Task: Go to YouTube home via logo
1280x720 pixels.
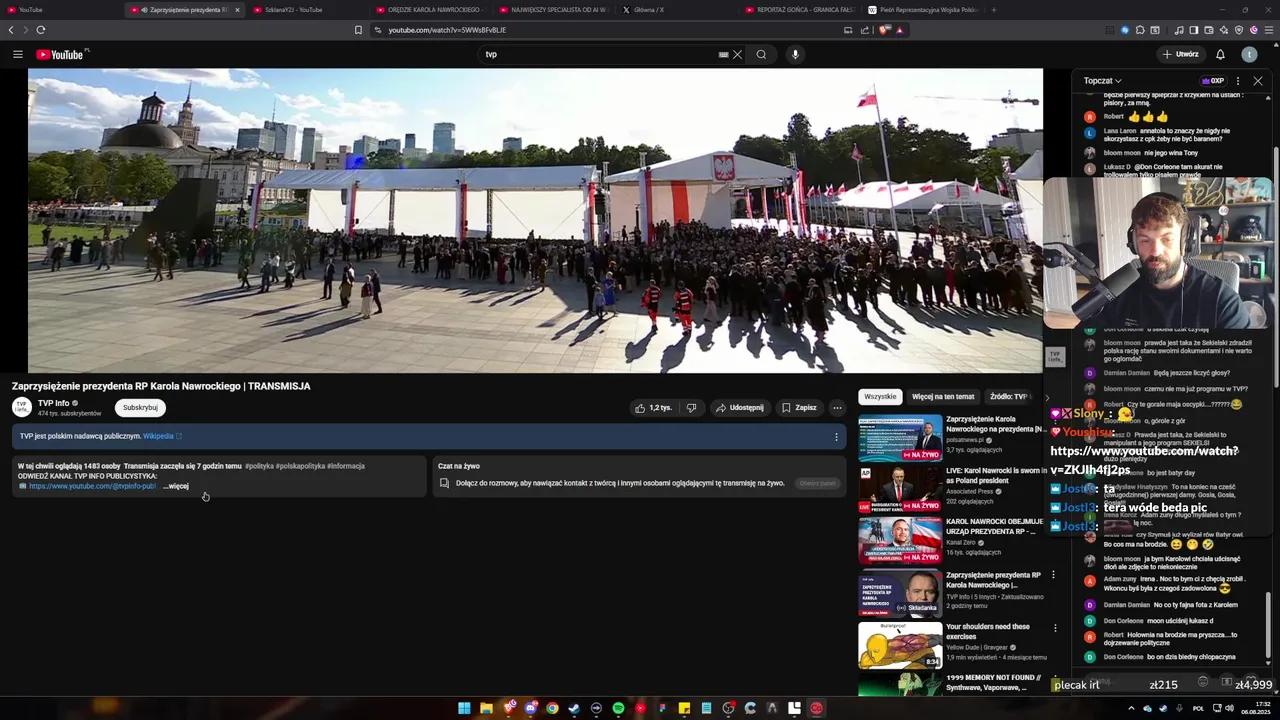Action: pyautogui.click(x=62, y=54)
